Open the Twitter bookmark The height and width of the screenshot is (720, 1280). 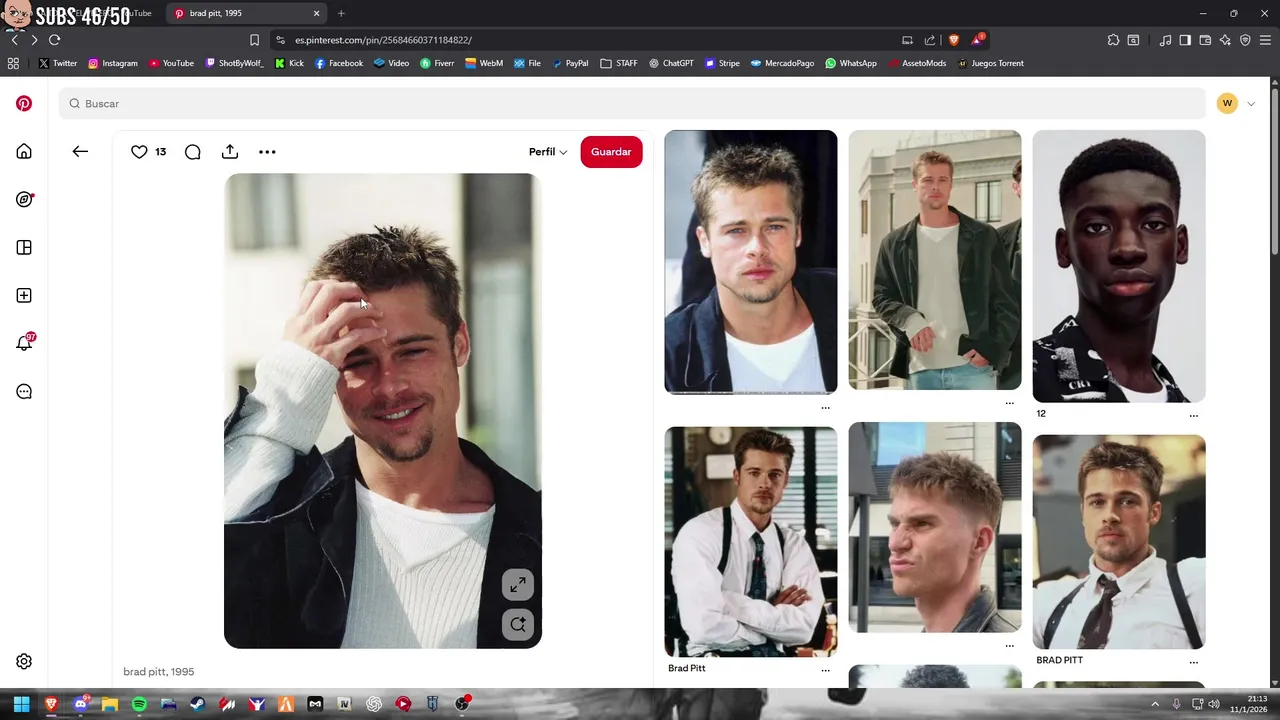click(57, 63)
